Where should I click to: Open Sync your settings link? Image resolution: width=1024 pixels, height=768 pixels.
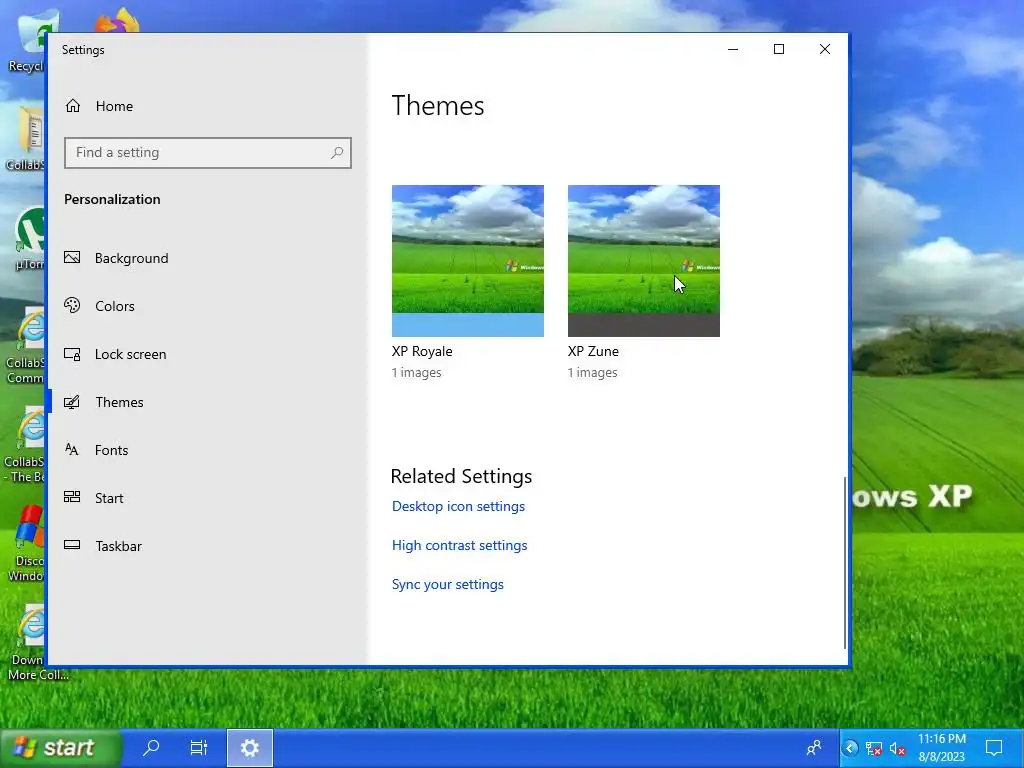(448, 584)
